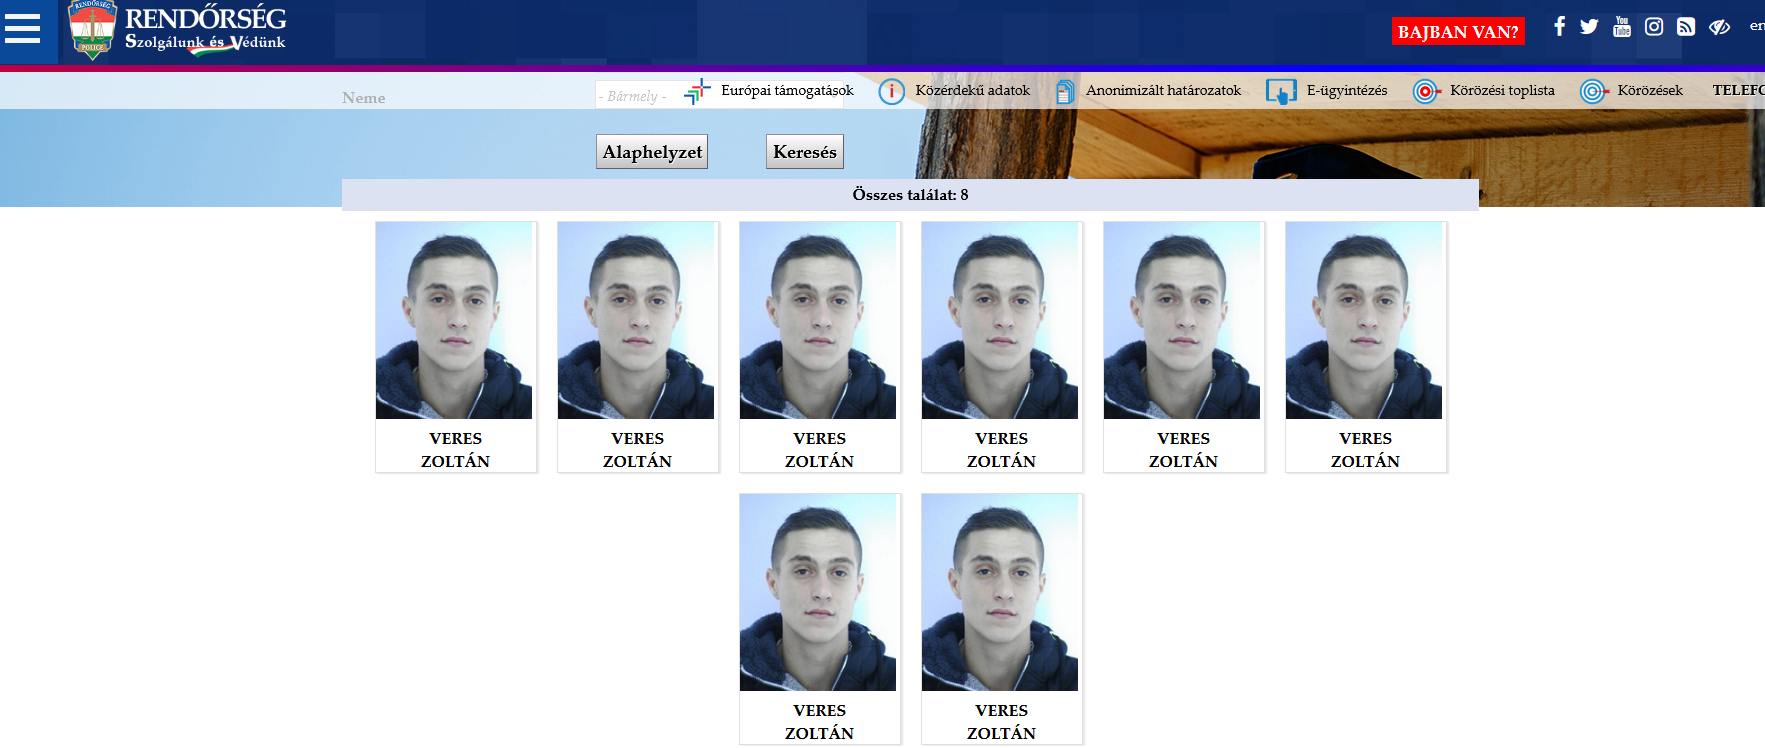Open the first VERES ZOLTÁN result card
The width and height of the screenshot is (1765, 748).
point(456,347)
